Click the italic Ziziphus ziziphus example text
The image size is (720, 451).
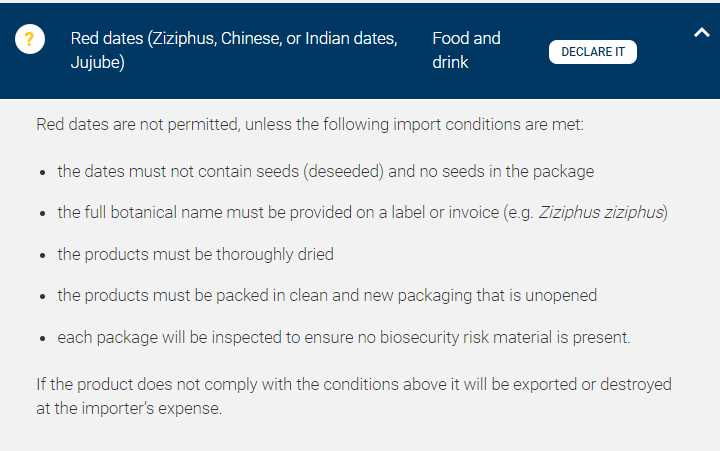pyautogui.click(x=602, y=213)
